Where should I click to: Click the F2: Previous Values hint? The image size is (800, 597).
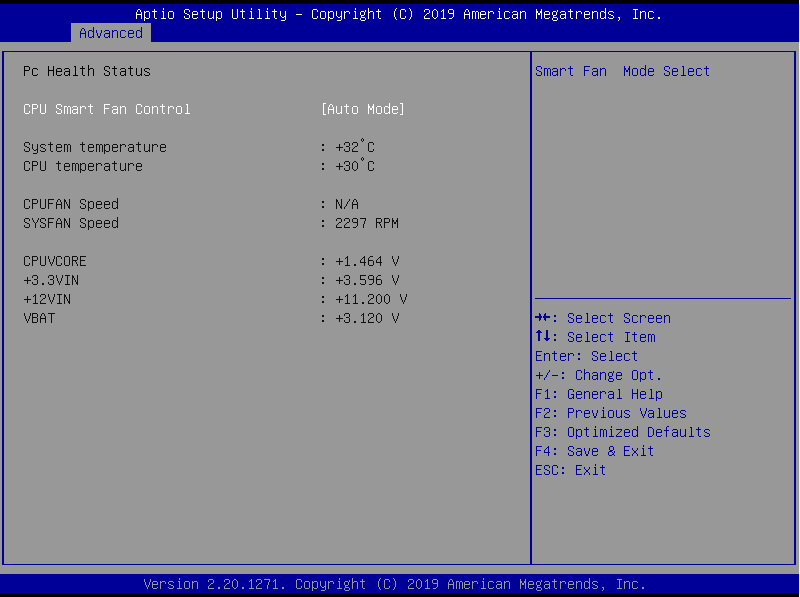click(610, 413)
